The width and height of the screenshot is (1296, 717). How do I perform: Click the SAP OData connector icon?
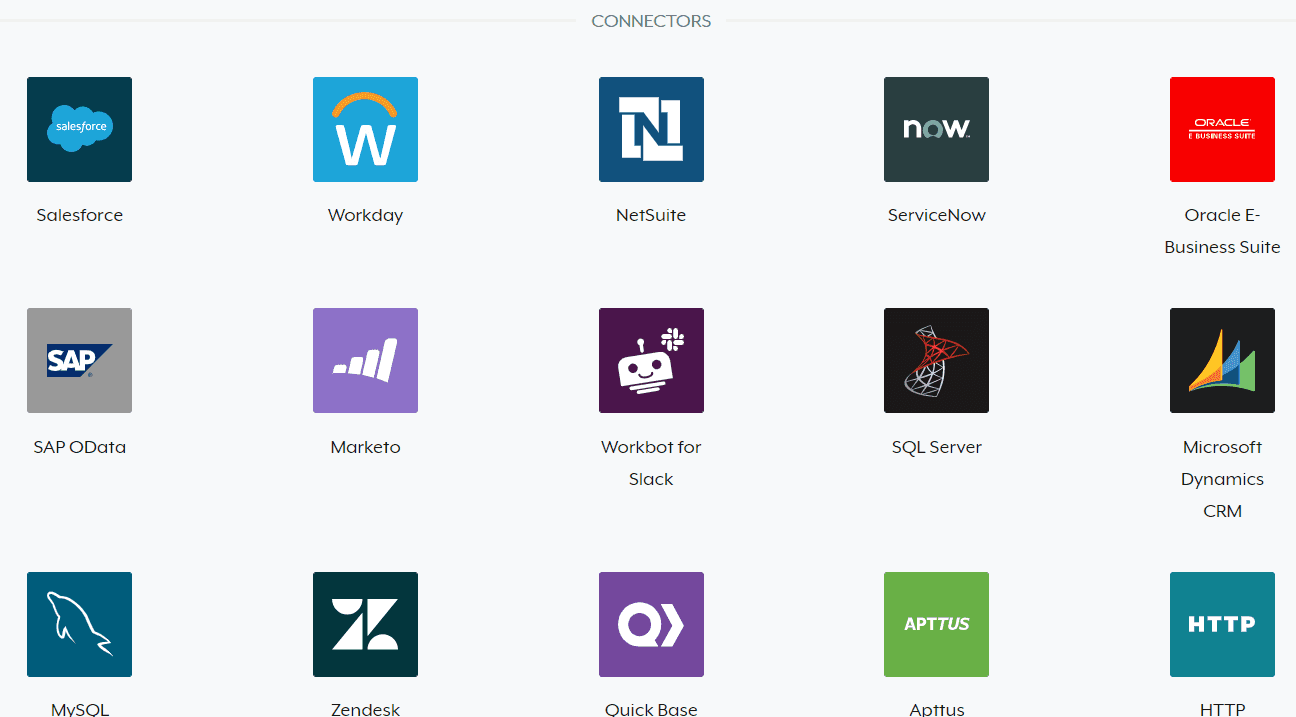[79, 360]
